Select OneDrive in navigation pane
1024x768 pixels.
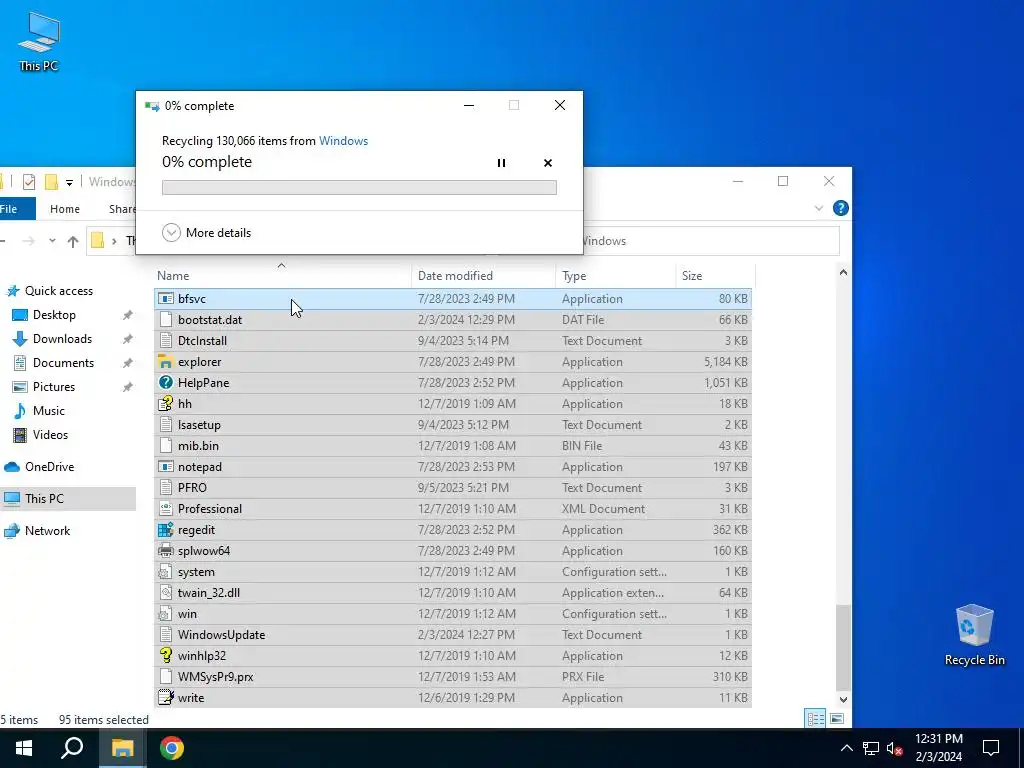click(x=49, y=467)
